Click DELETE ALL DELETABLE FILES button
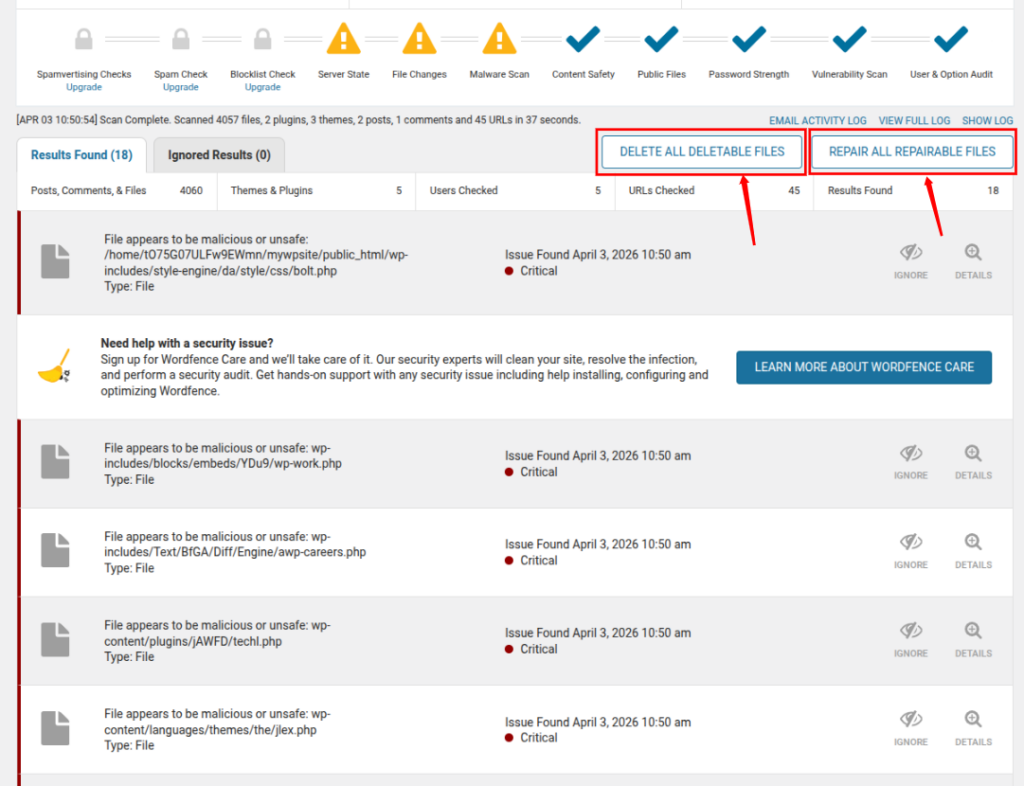Viewport: 1024px width, 786px height. click(x=700, y=152)
